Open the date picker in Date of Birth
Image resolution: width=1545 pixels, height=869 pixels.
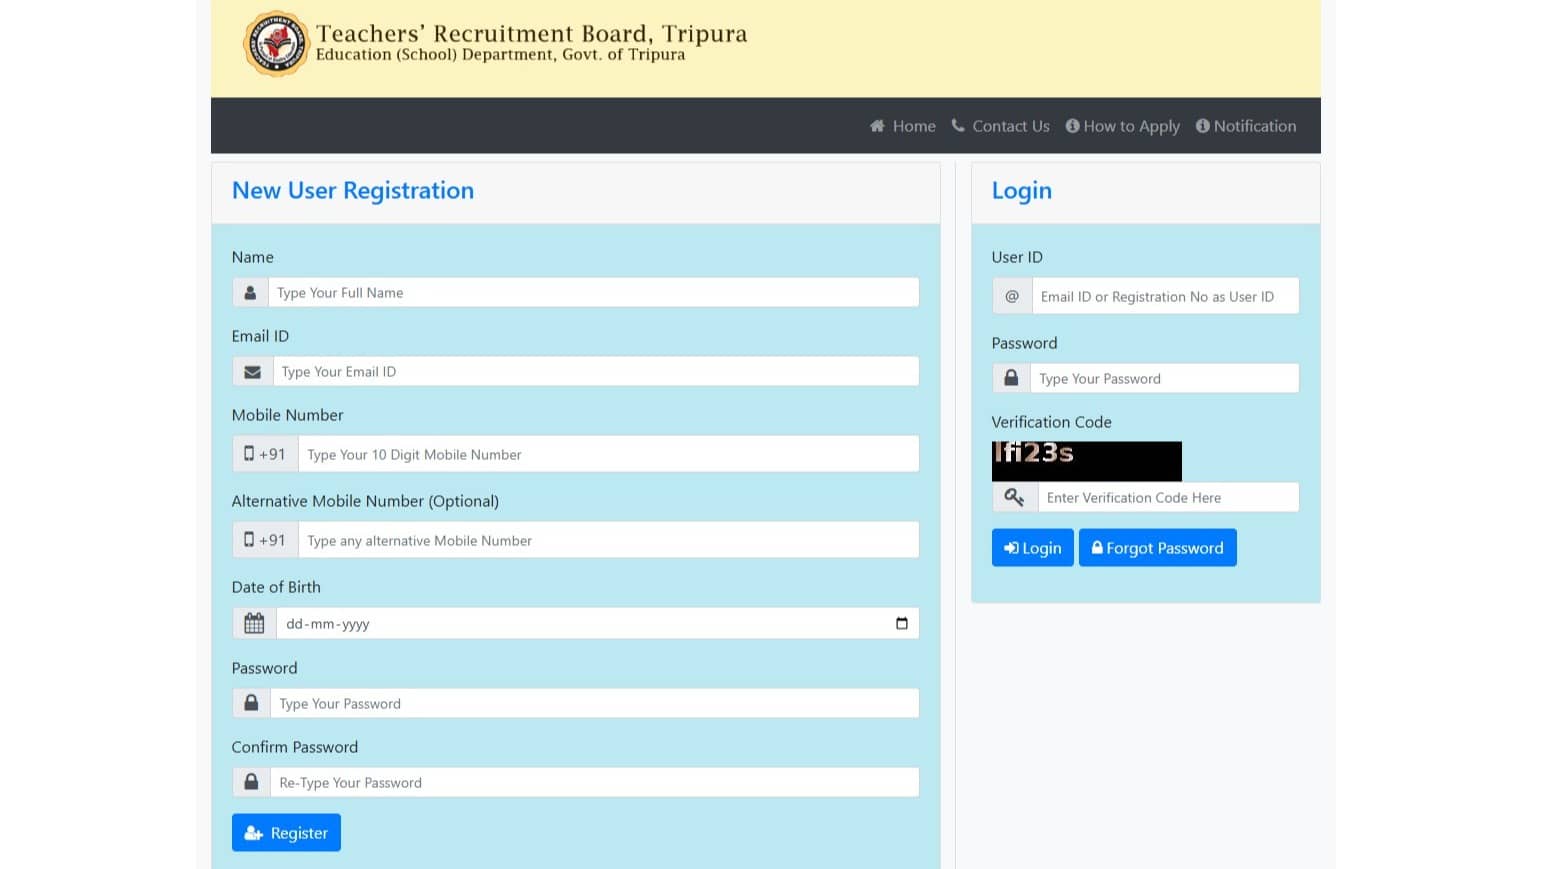pos(901,624)
